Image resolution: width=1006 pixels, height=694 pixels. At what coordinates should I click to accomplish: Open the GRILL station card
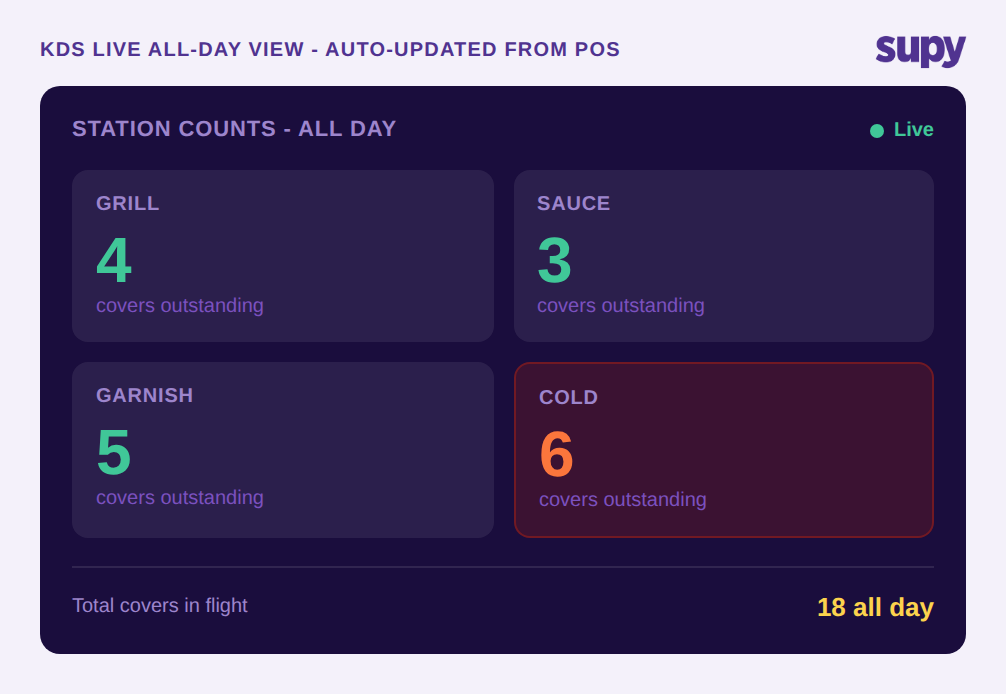(x=283, y=256)
